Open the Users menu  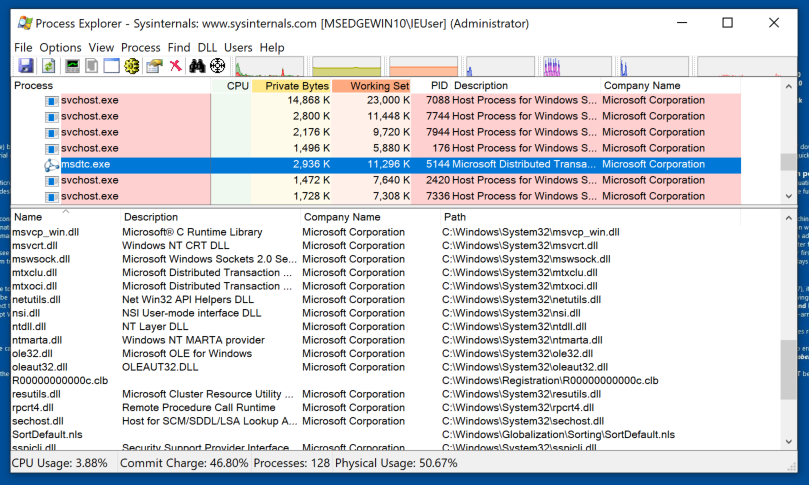pos(238,47)
